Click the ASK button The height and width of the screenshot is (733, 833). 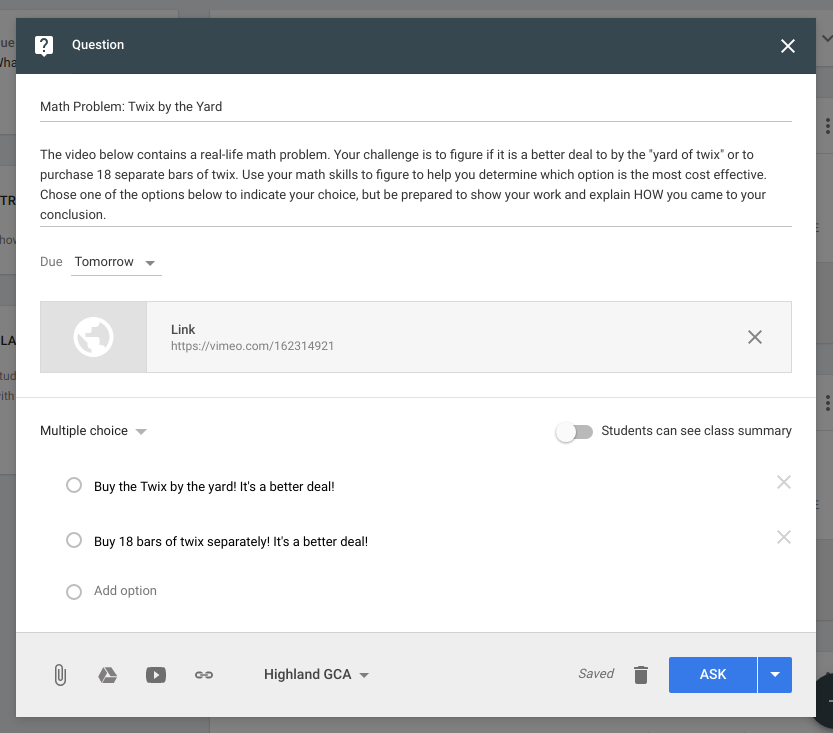coord(712,675)
